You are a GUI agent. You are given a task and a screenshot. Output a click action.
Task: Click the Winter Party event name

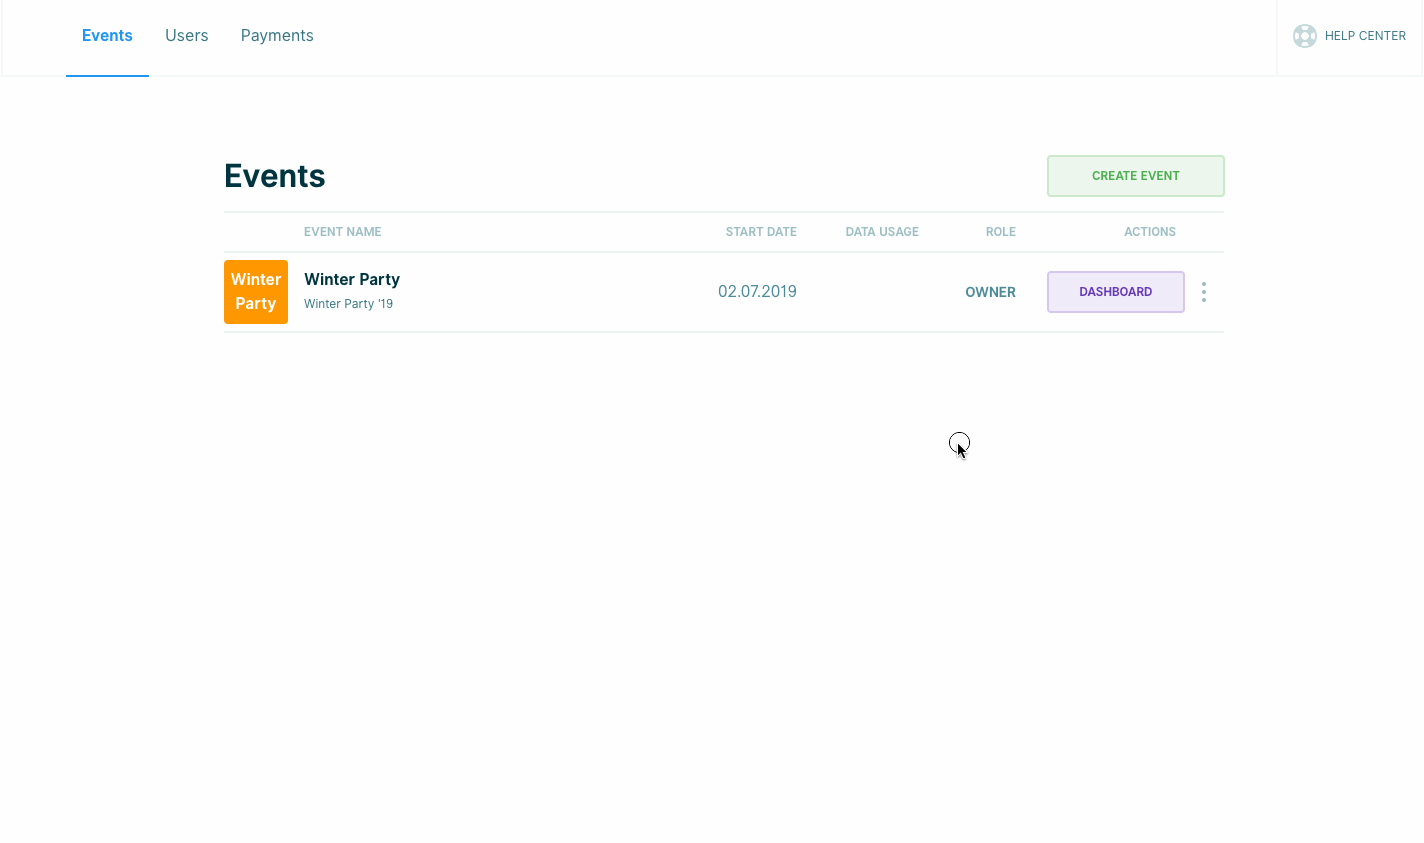click(352, 279)
